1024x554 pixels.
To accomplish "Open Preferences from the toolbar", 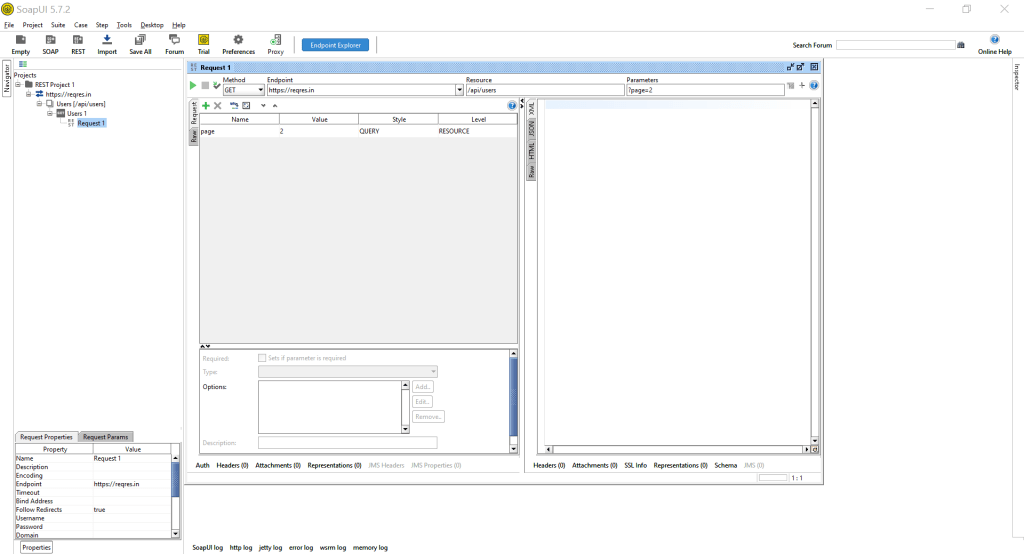I will pos(238,44).
